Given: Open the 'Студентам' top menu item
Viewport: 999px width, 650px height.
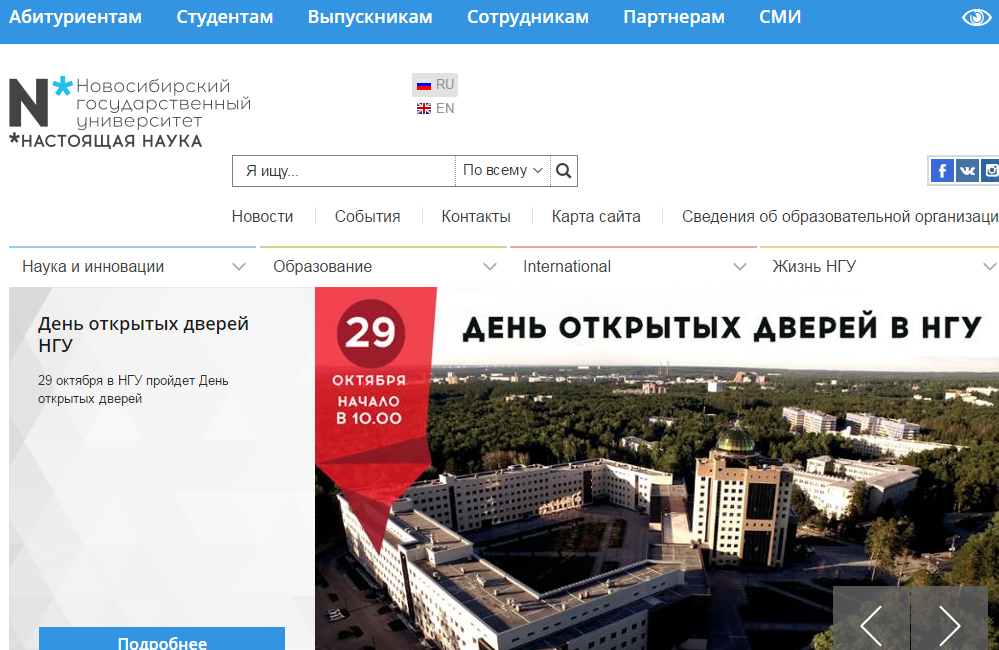Looking at the screenshot, I should pos(225,18).
